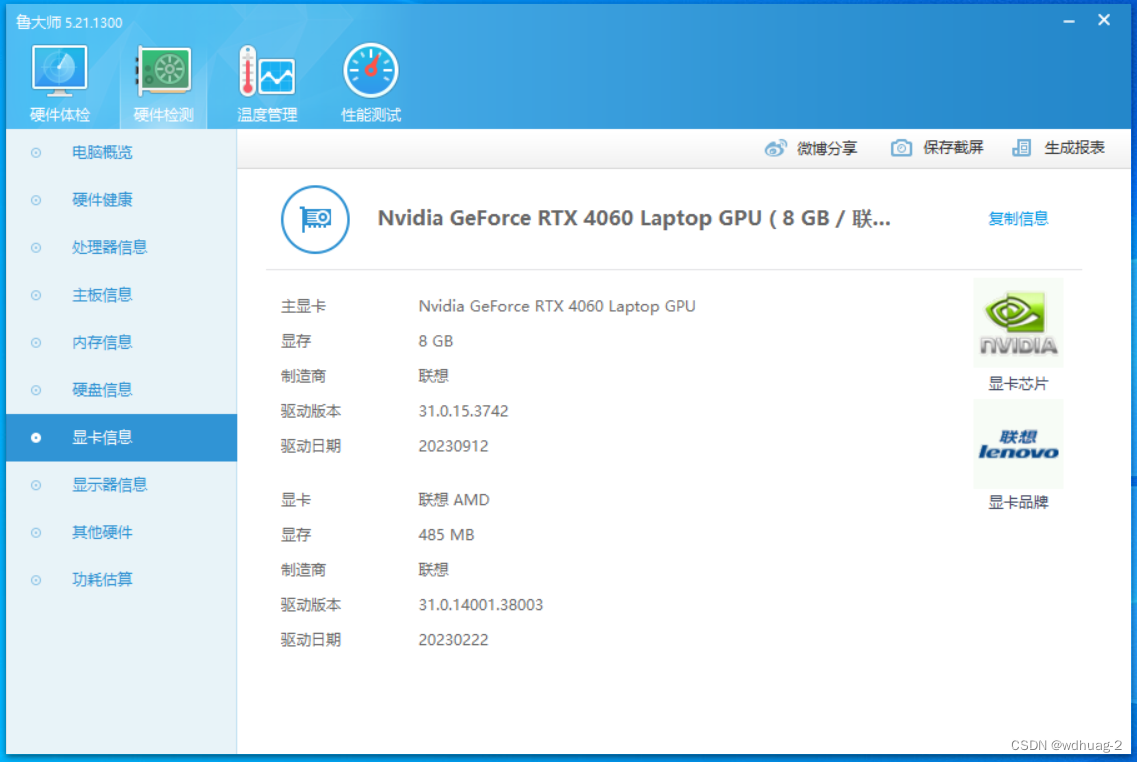
Task: Click driver date 20230912
Action: pyautogui.click(x=453, y=446)
